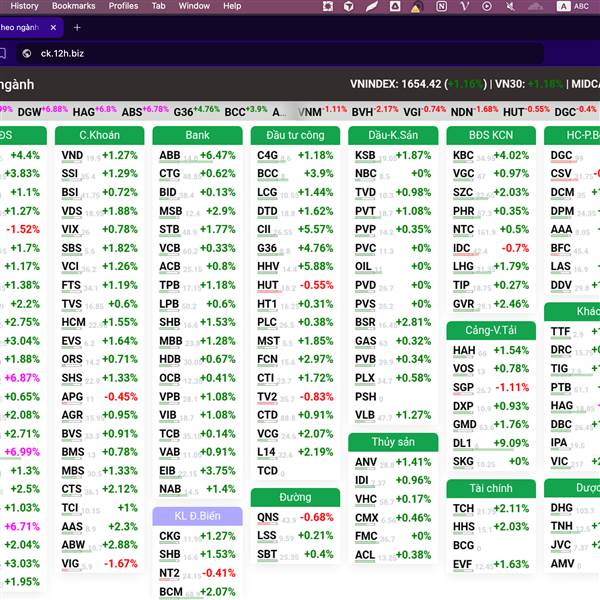
Task: Select the Tài chính sector header
Action: (x=491, y=489)
